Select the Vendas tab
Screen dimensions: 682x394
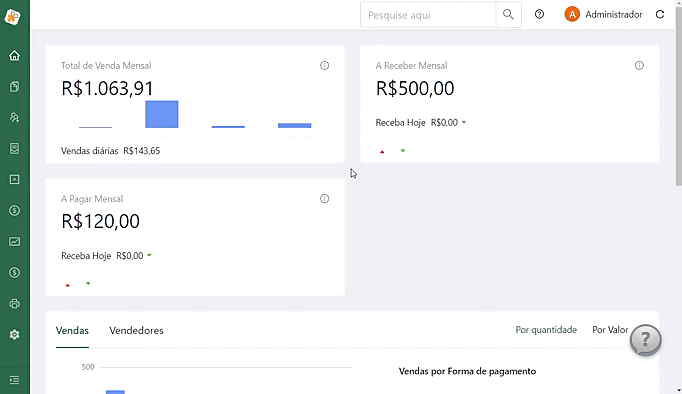click(x=72, y=331)
